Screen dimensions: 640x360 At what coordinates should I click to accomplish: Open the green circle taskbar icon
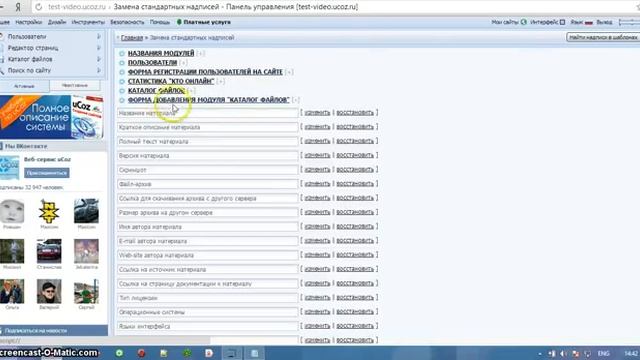tap(119, 353)
